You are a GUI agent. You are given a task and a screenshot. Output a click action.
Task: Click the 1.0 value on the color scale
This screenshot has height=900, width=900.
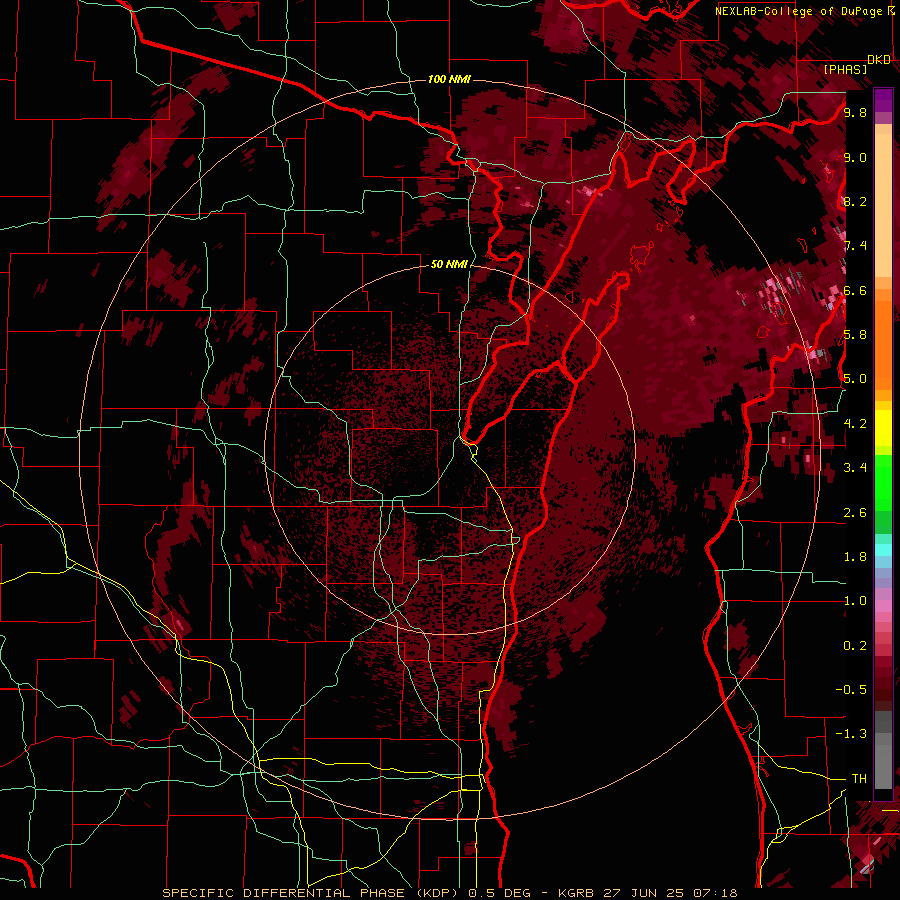click(855, 601)
